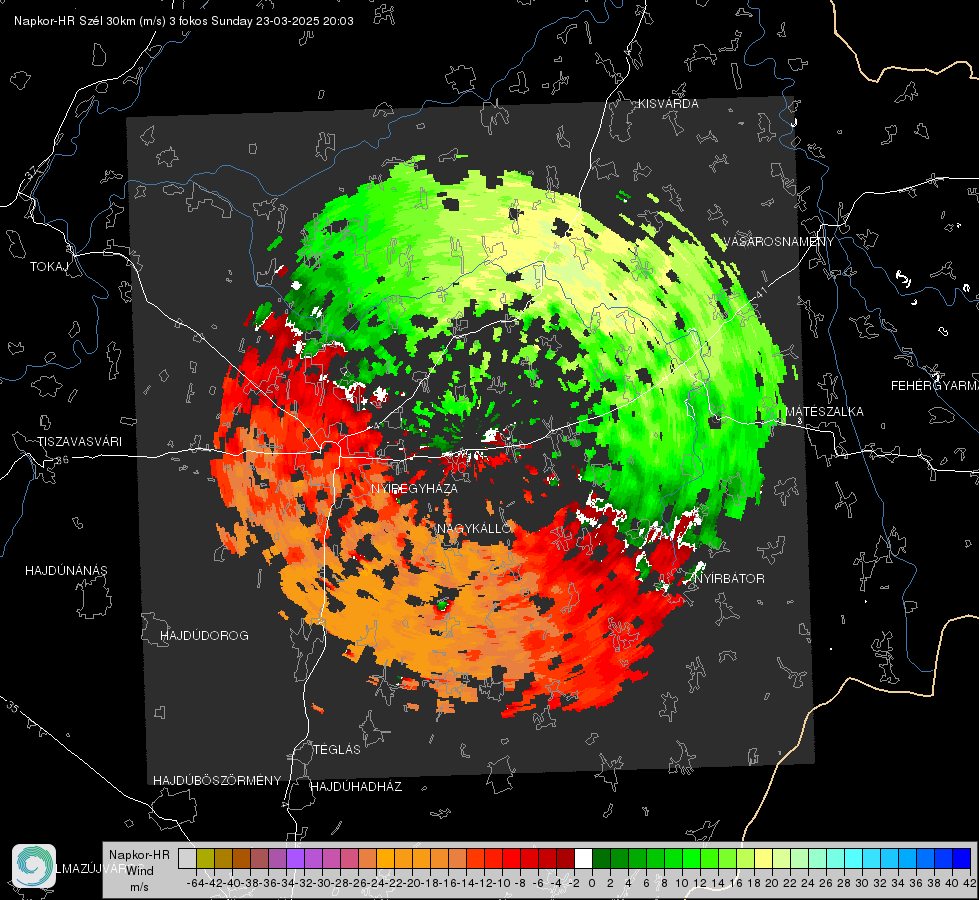Click the purple legend swatch above -34
The image size is (979, 900).
(x=295, y=858)
